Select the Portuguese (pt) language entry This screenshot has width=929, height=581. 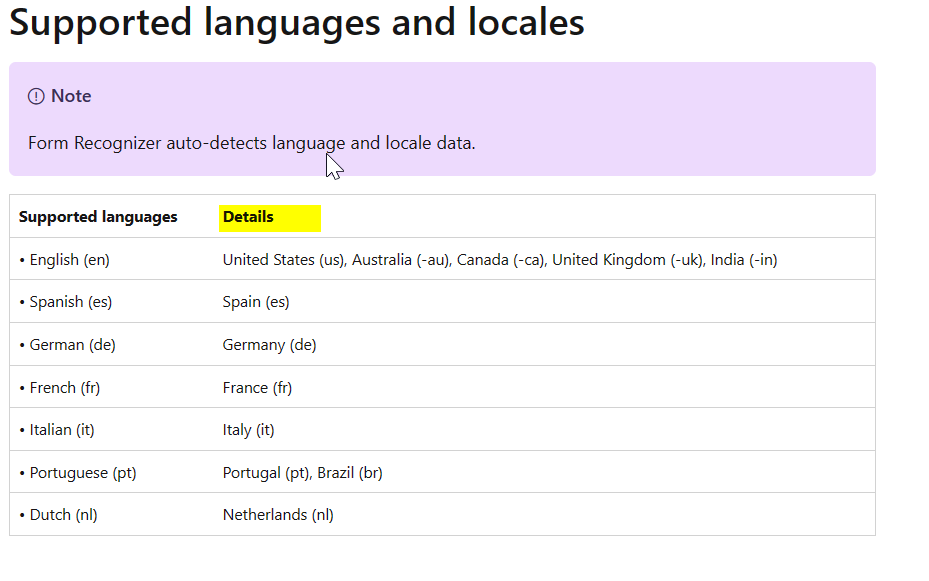coord(78,473)
